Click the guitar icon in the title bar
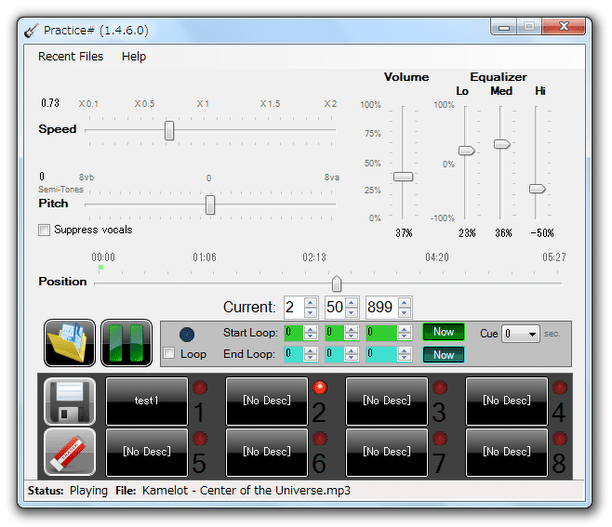Screen dimensions: 612x527 click(x=31, y=30)
